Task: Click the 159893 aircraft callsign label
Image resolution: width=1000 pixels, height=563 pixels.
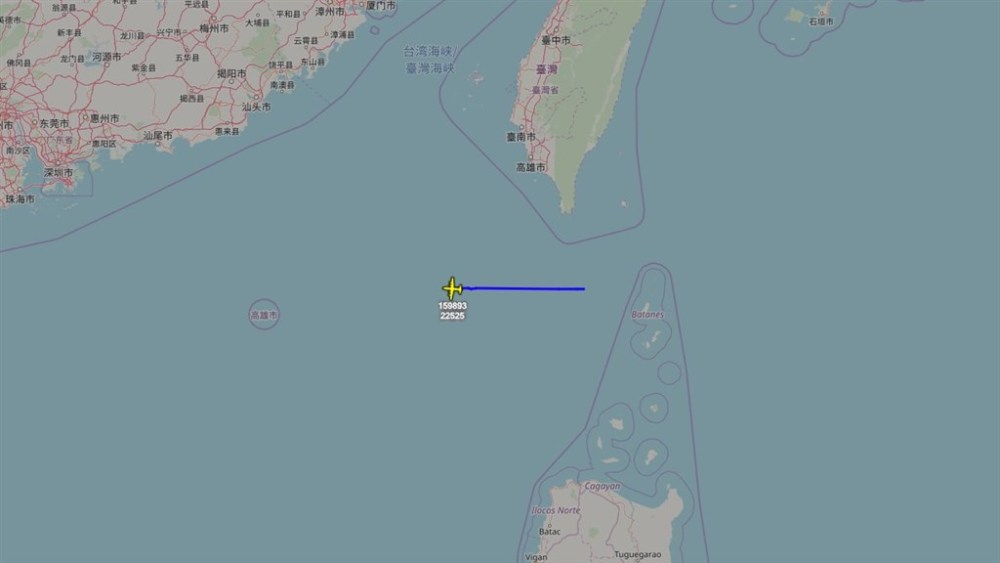Action: tap(452, 306)
